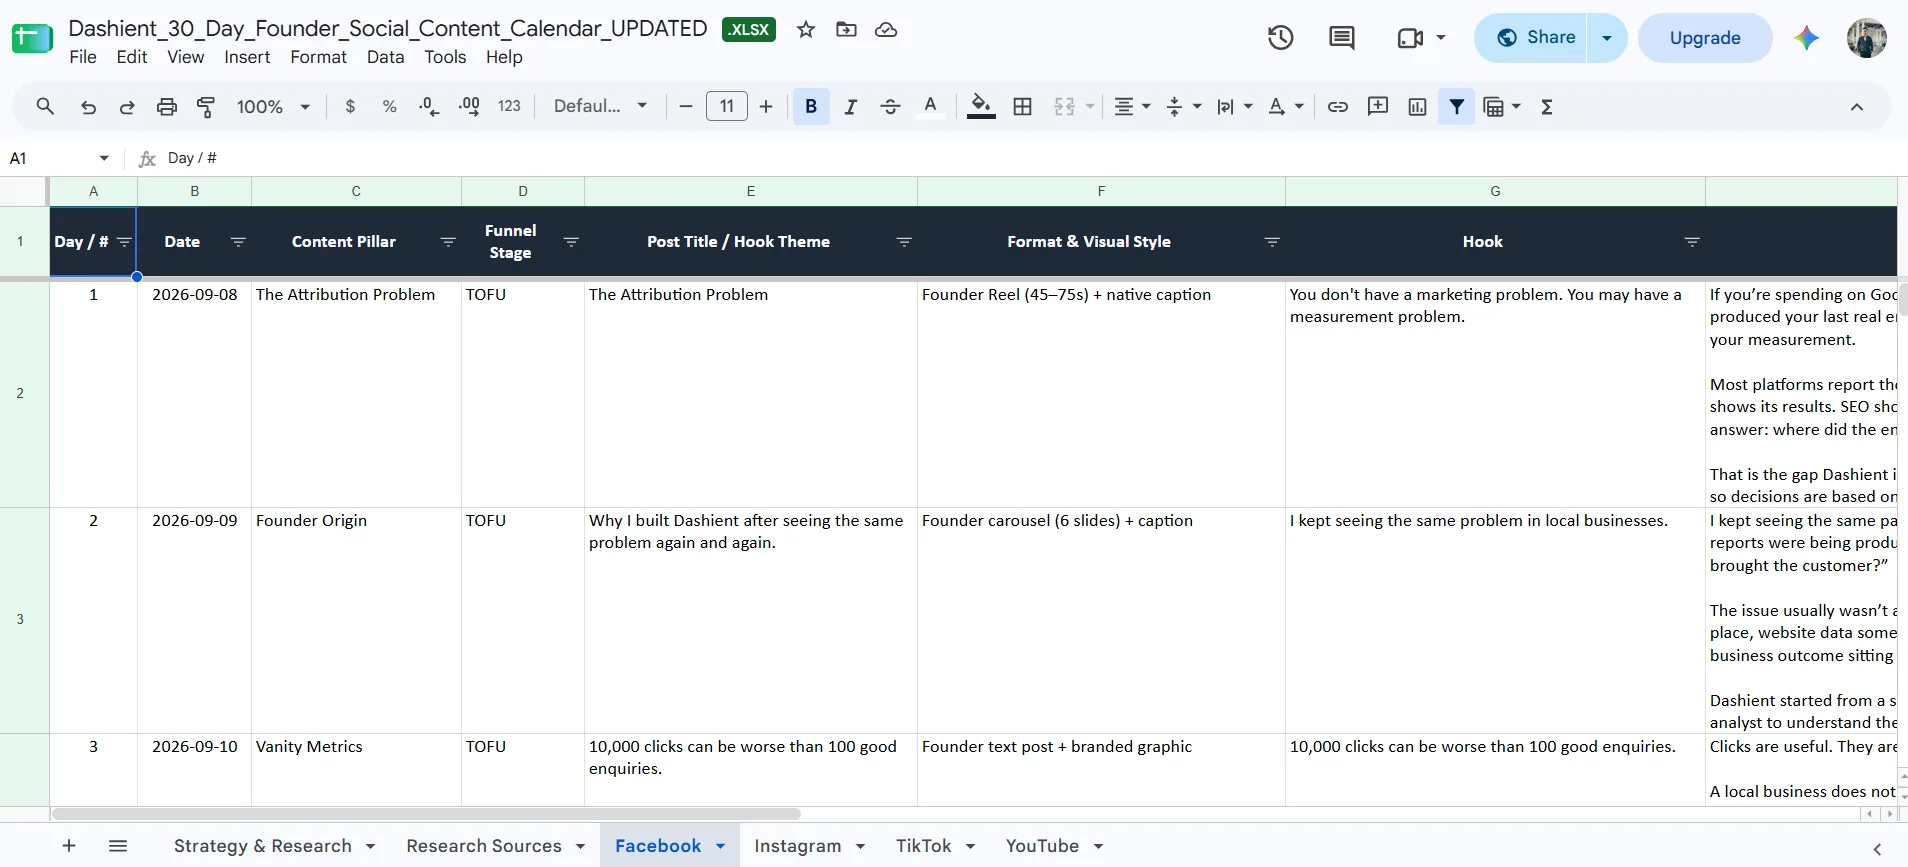Open version history
The height and width of the screenshot is (867, 1908).
tap(1281, 38)
